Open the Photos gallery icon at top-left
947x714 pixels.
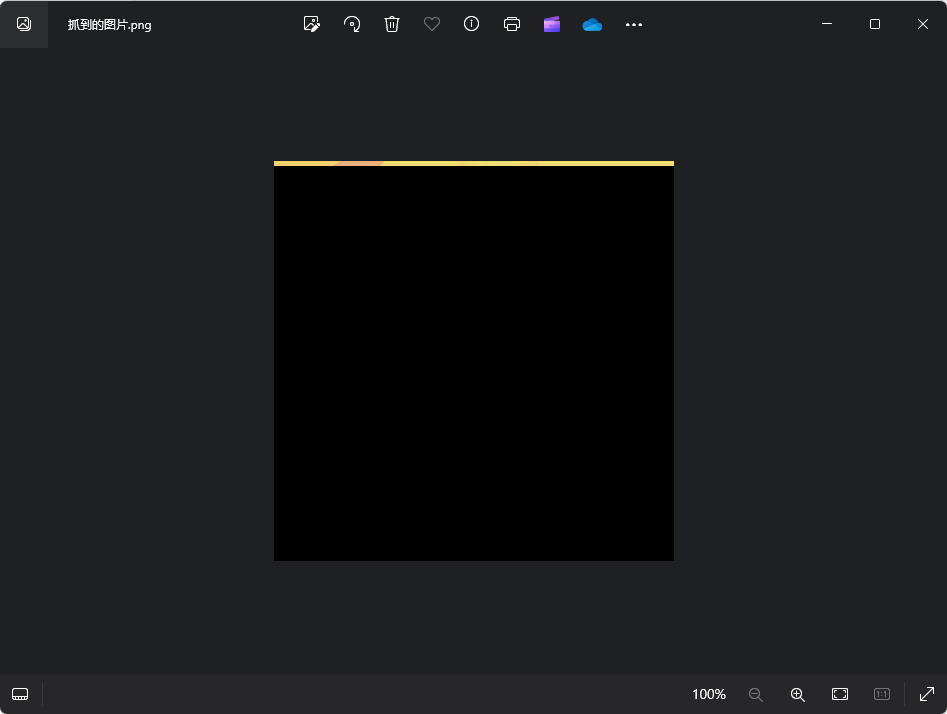[x=24, y=24]
